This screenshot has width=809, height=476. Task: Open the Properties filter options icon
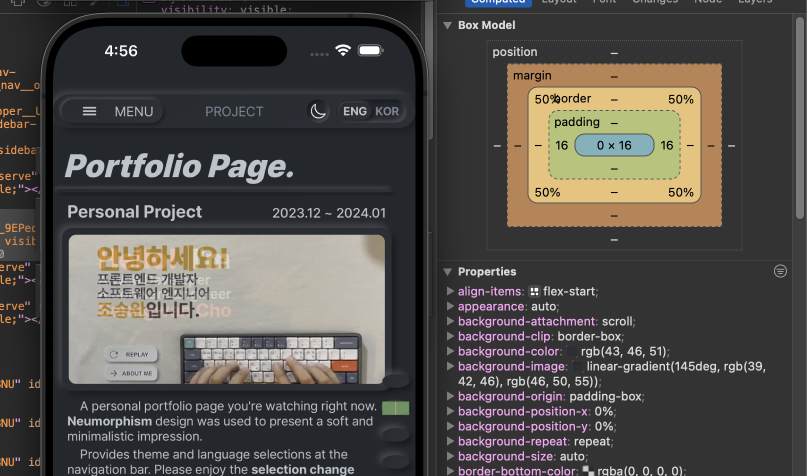(x=780, y=271)
